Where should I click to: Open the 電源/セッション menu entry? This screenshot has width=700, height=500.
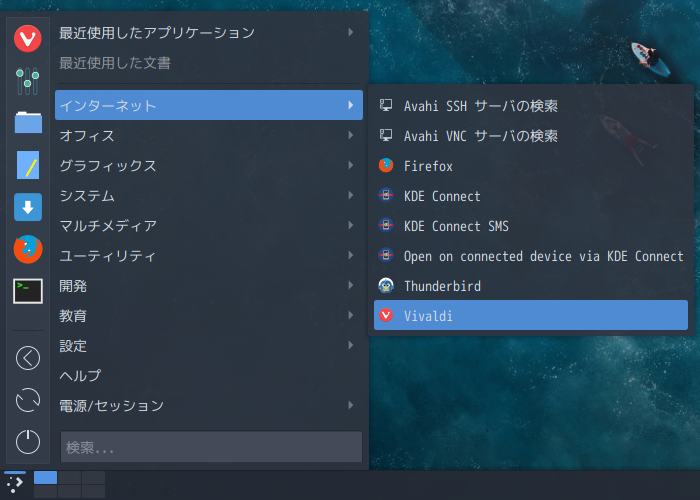pyautogui.click(x=209, y=405)
